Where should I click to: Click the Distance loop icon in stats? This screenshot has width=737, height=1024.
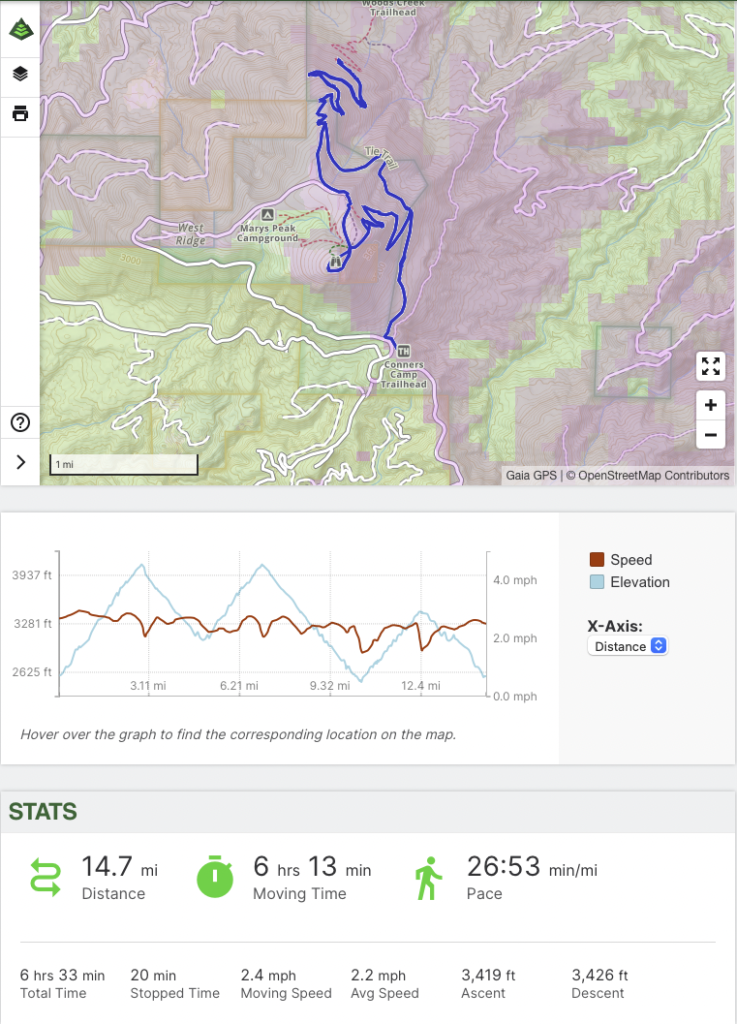pyautogui.click(x=45, y=876)
